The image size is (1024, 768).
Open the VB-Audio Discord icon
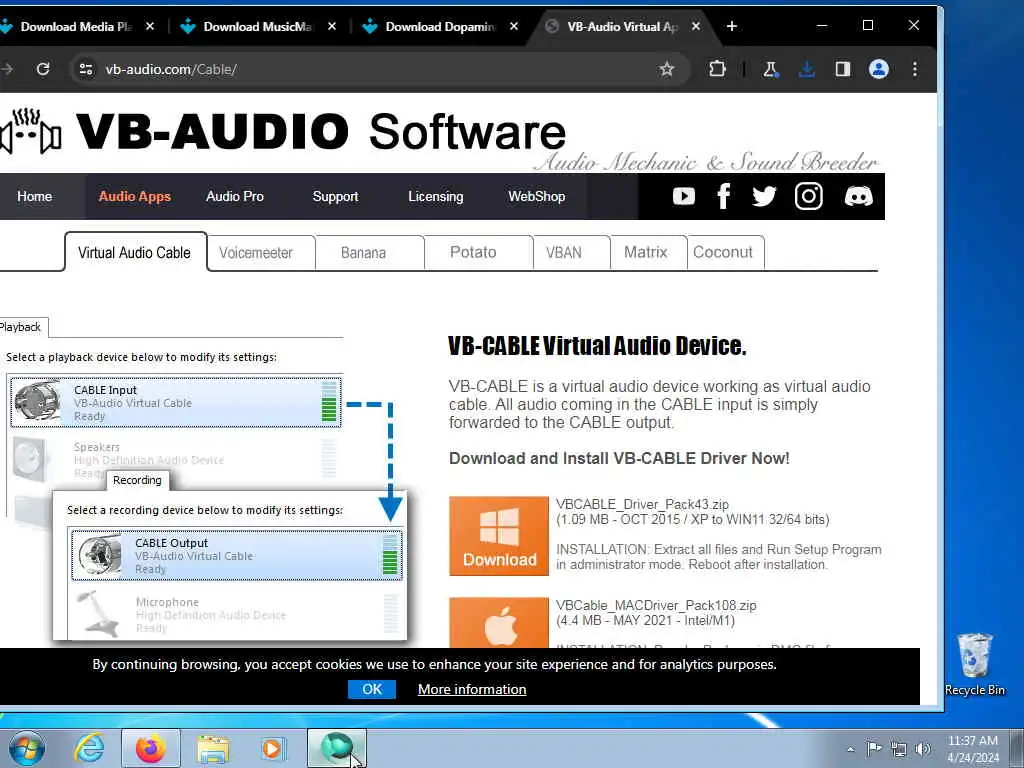coord(858,196)
